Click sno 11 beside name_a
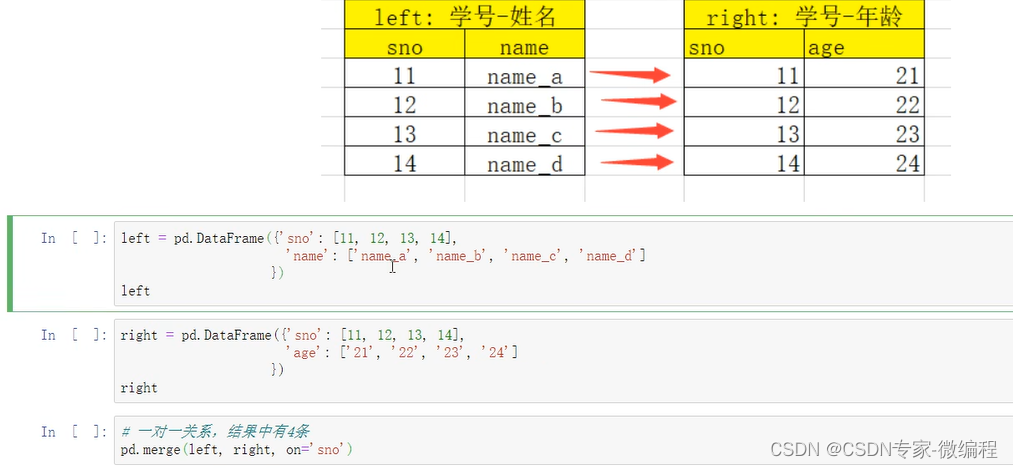The image size is (1013, 469). tap(405, 74)
